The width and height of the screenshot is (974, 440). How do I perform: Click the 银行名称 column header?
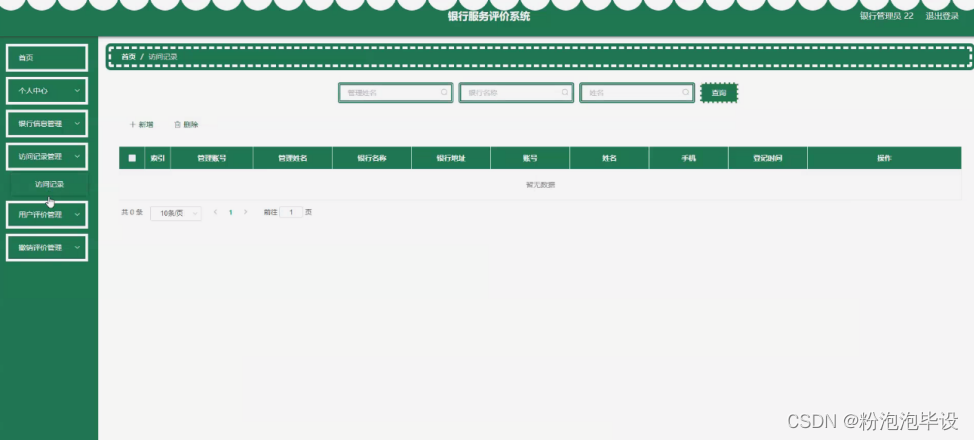[372, 158]
